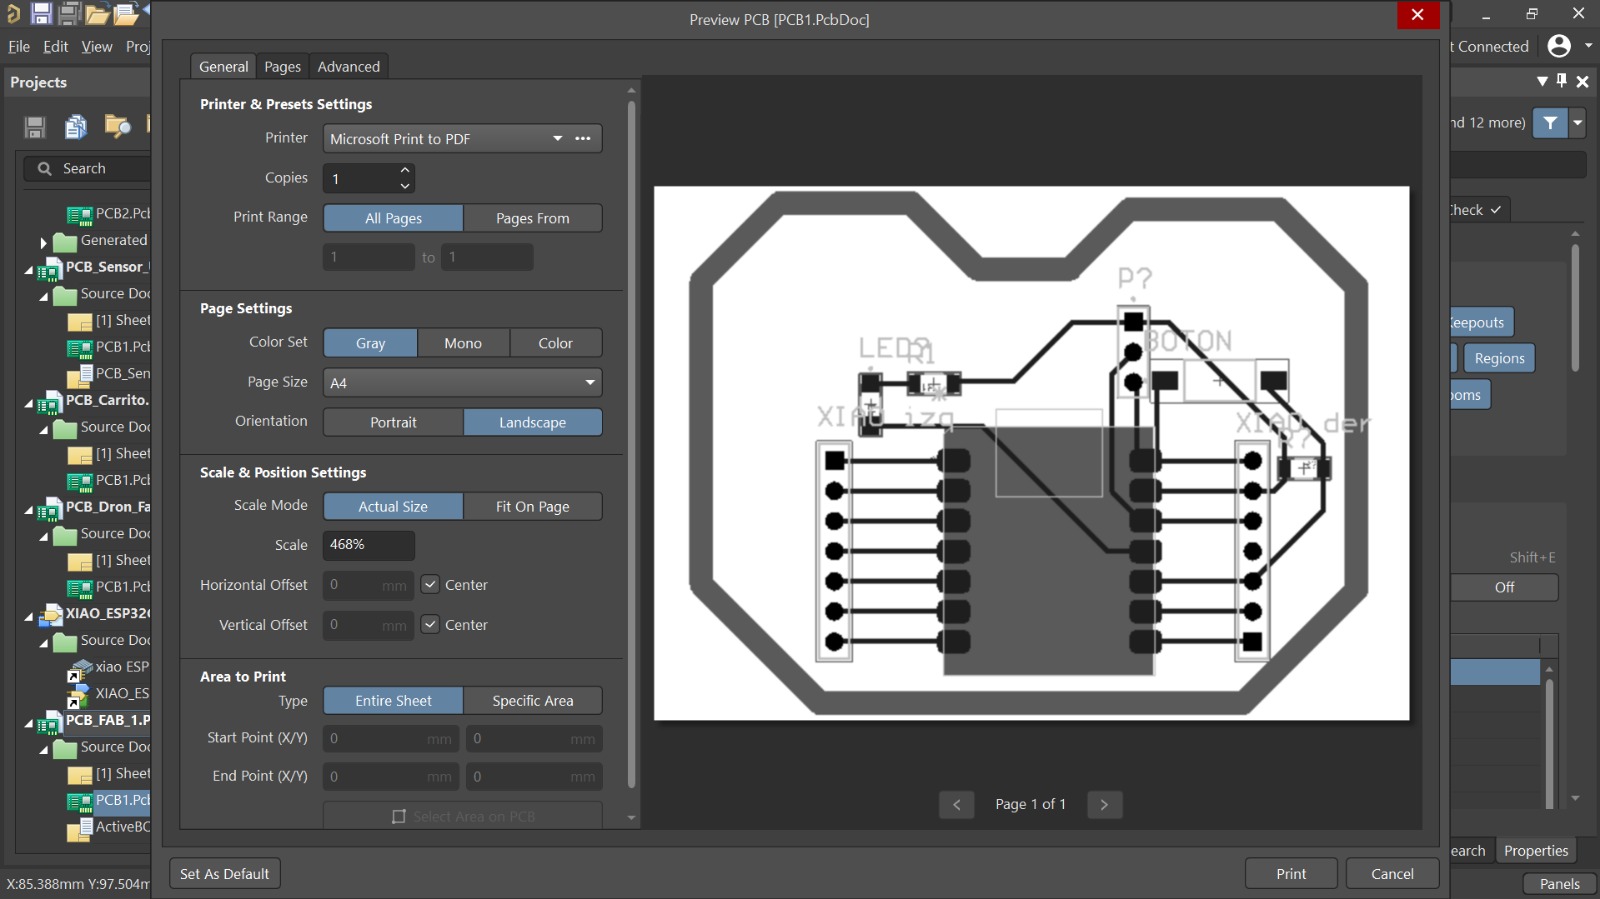The height and width of the screenshot is (899, 1600).
Task: Select the All Pages print range
Action: click(x=393, y=218)
